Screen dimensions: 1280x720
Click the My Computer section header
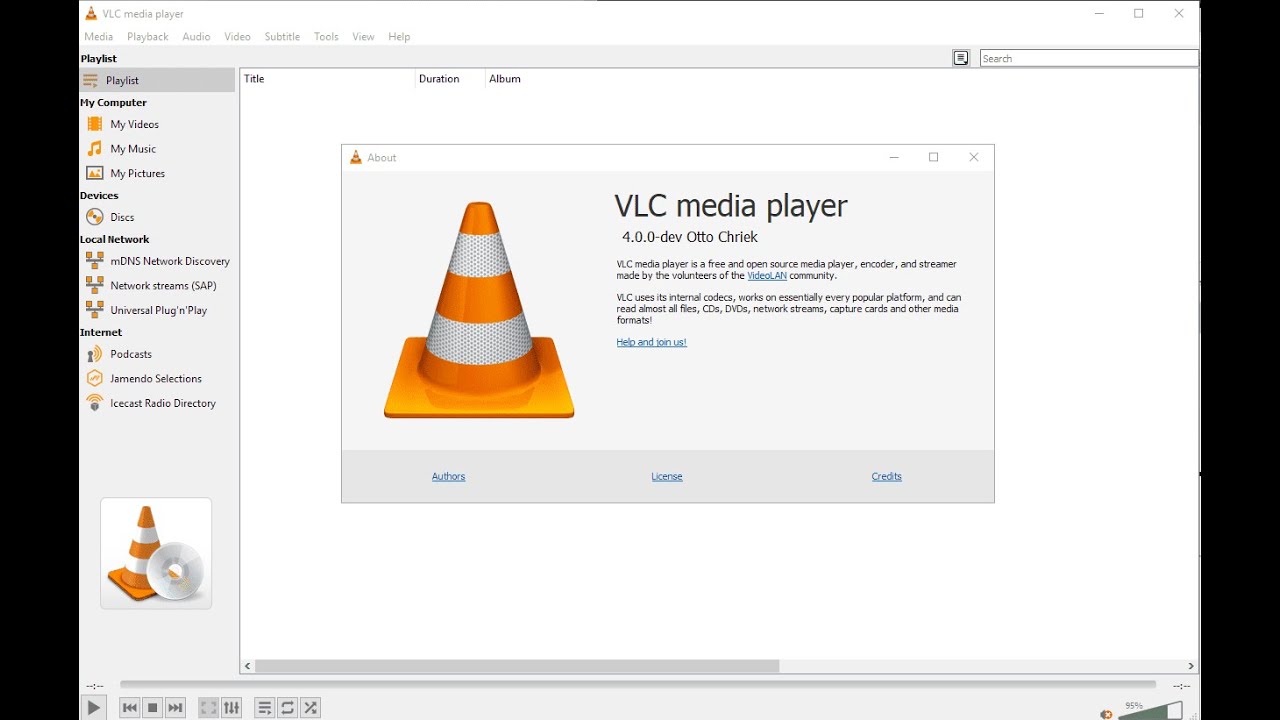(113, 102)
